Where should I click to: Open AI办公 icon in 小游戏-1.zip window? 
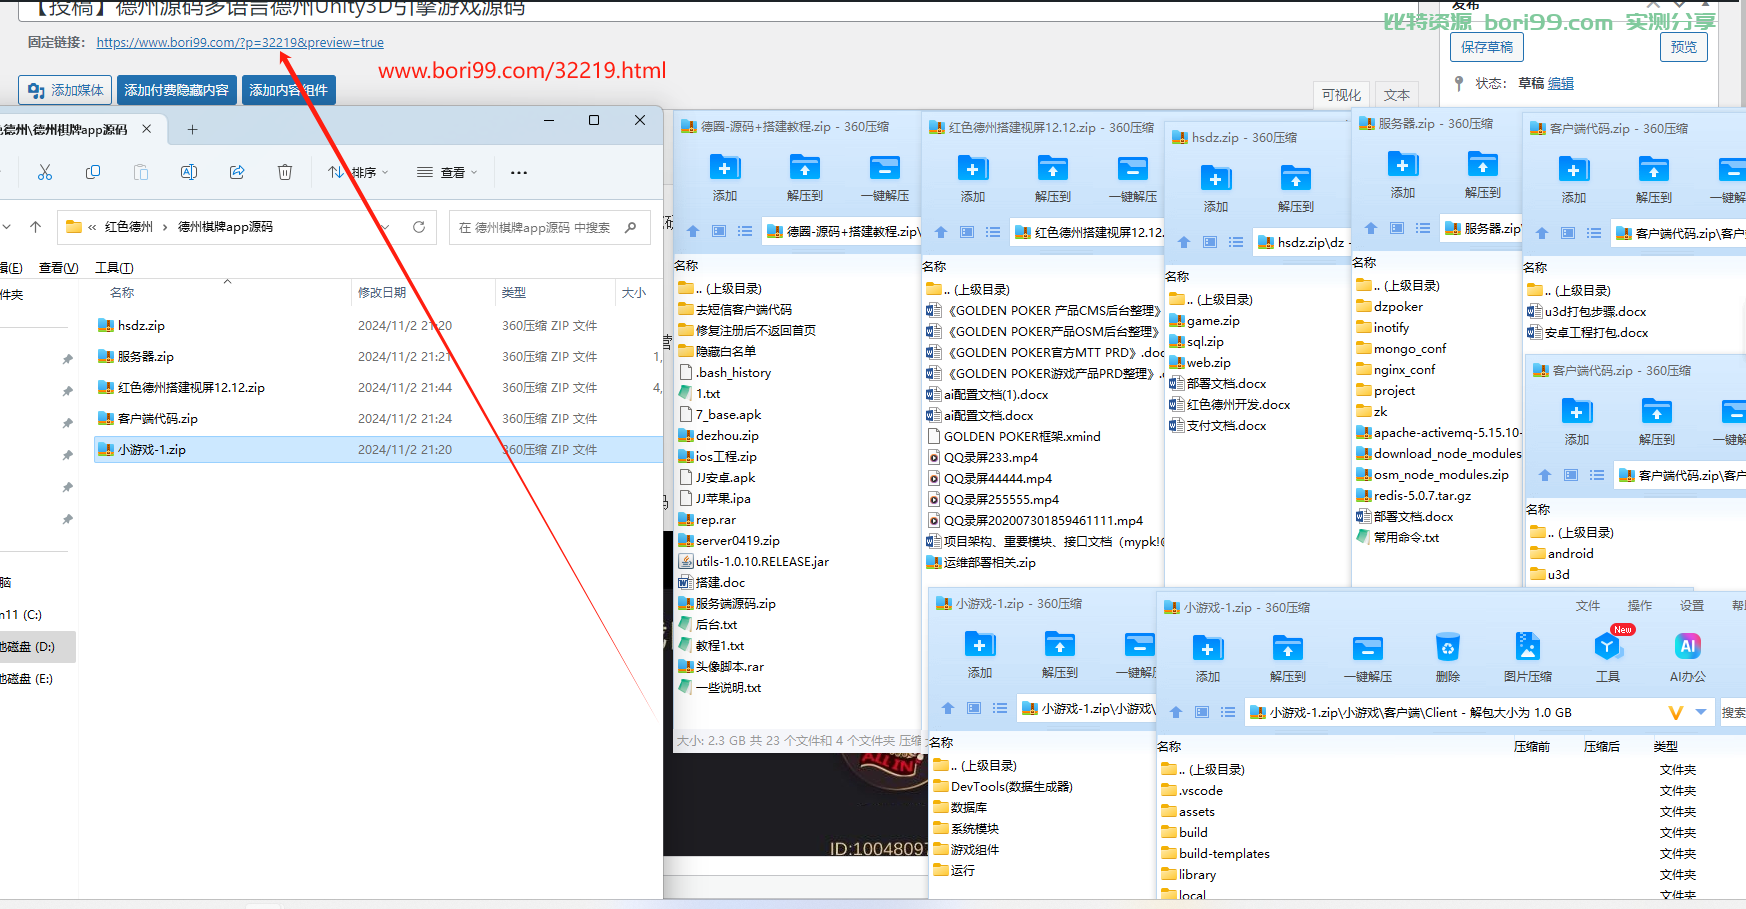(1688, 657)
